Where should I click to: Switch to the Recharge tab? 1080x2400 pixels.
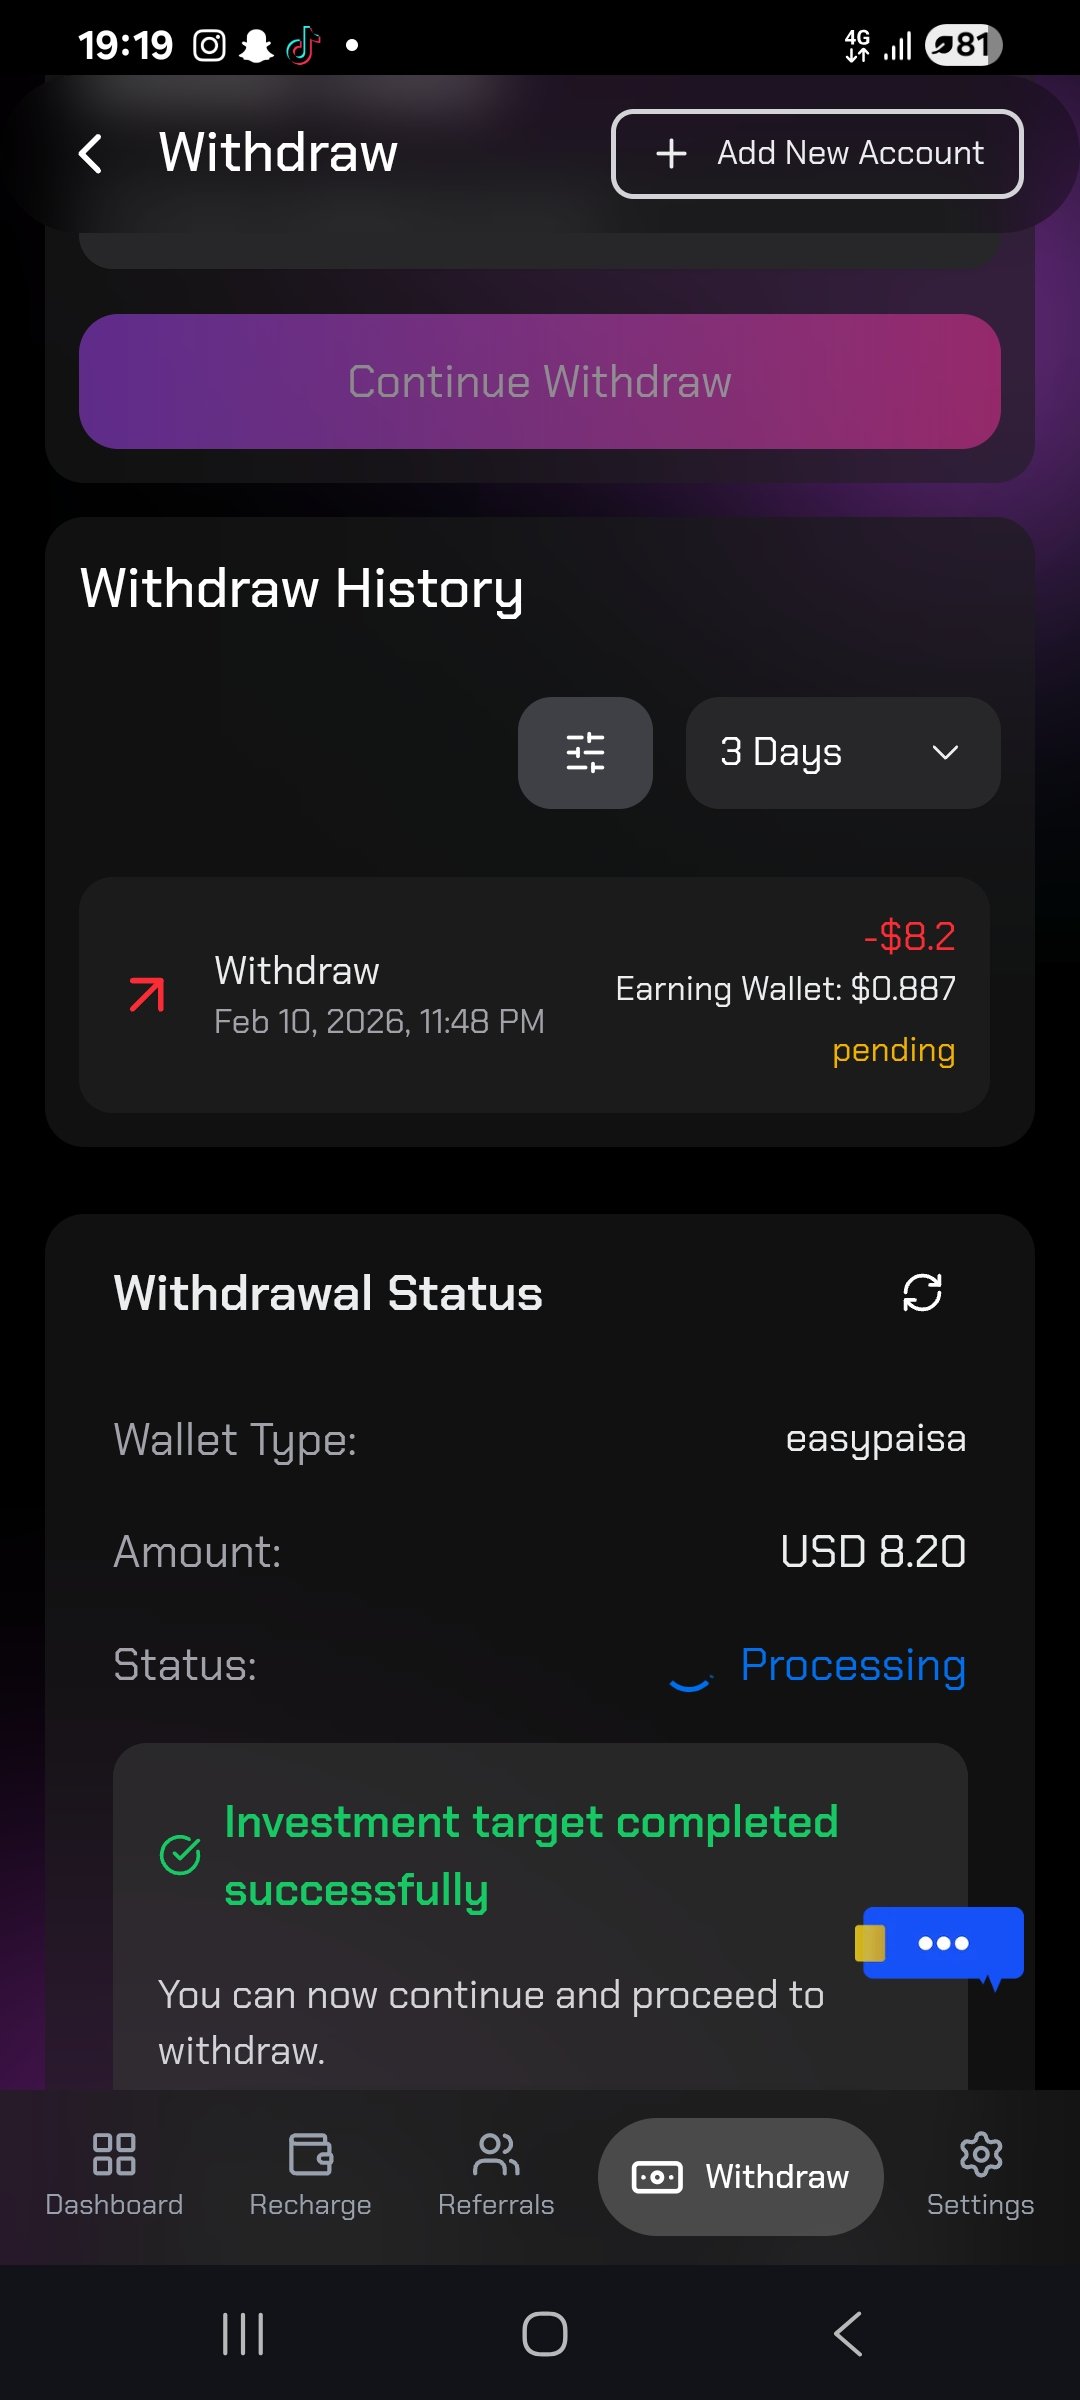[x=310, y=2176]
